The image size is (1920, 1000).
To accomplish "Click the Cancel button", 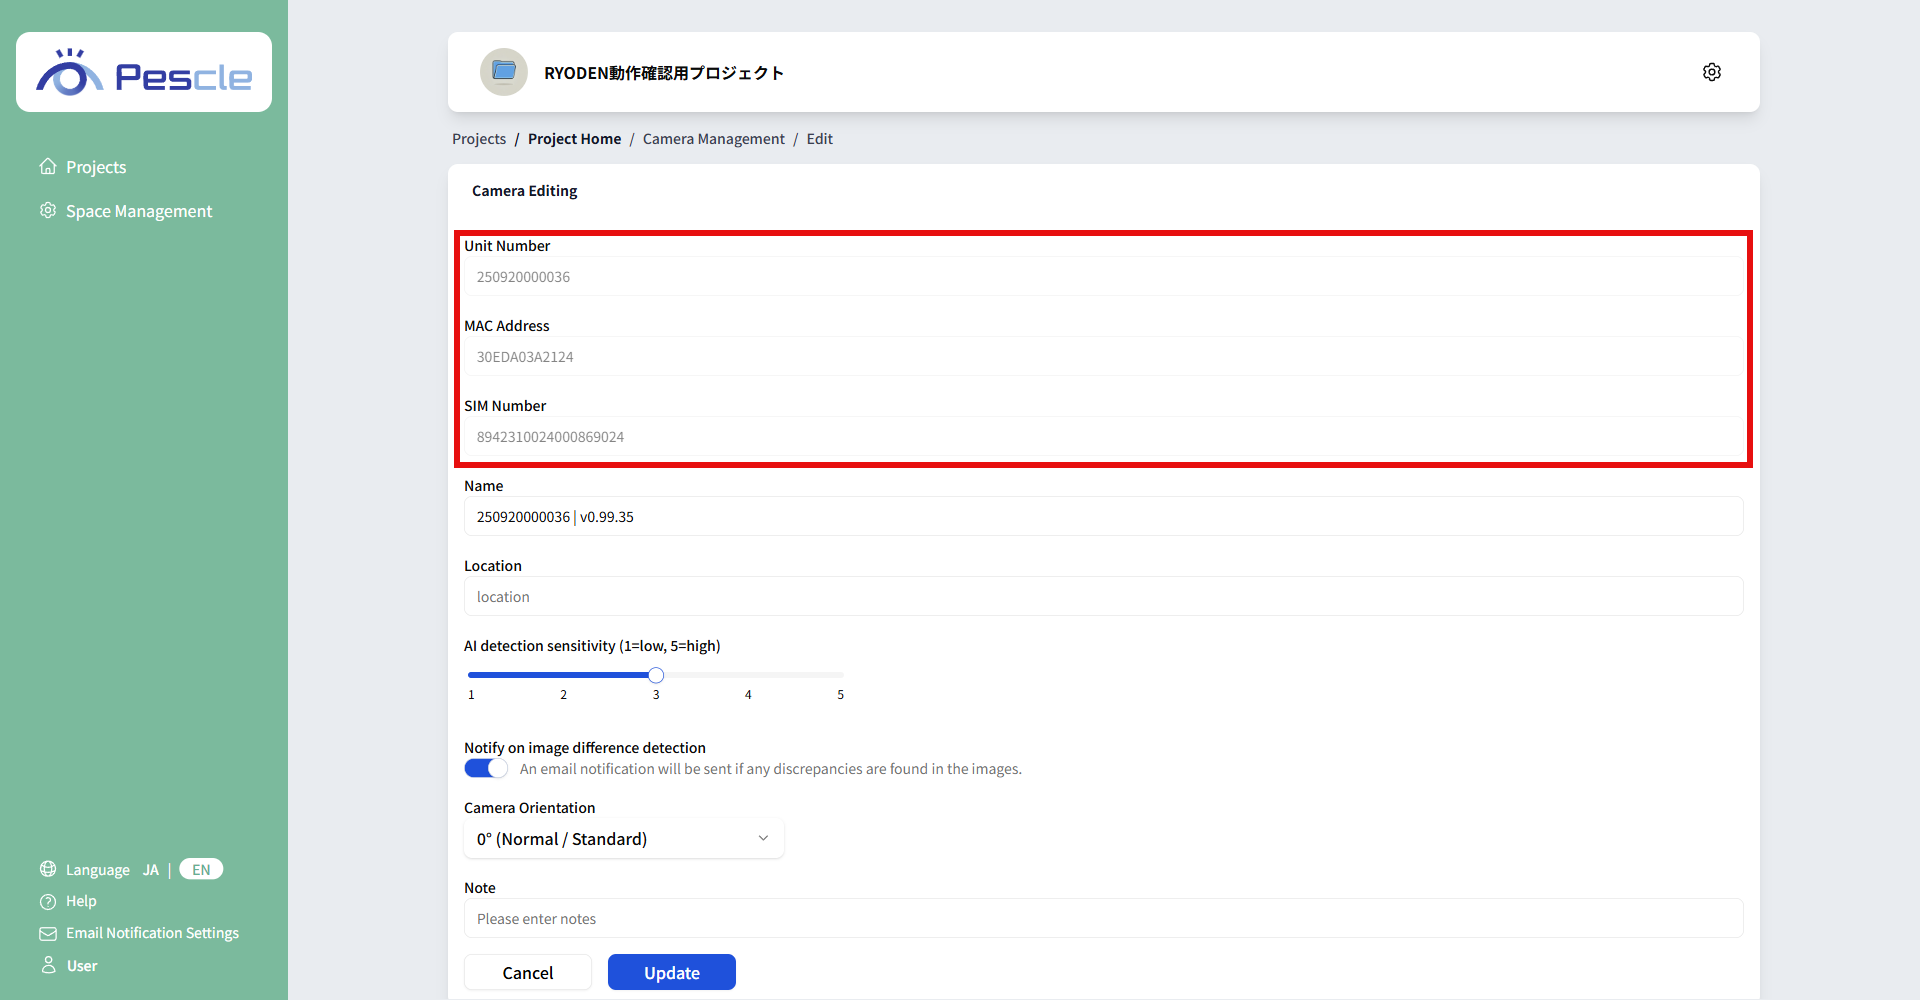I will (527, 972).
